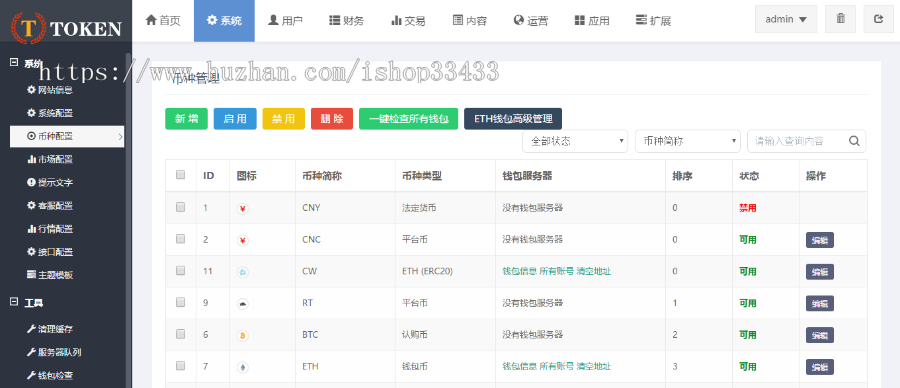Click the ETH钱包高级管理 button
The width and height of the screenshot is (900, 388).
coord(513,119)
